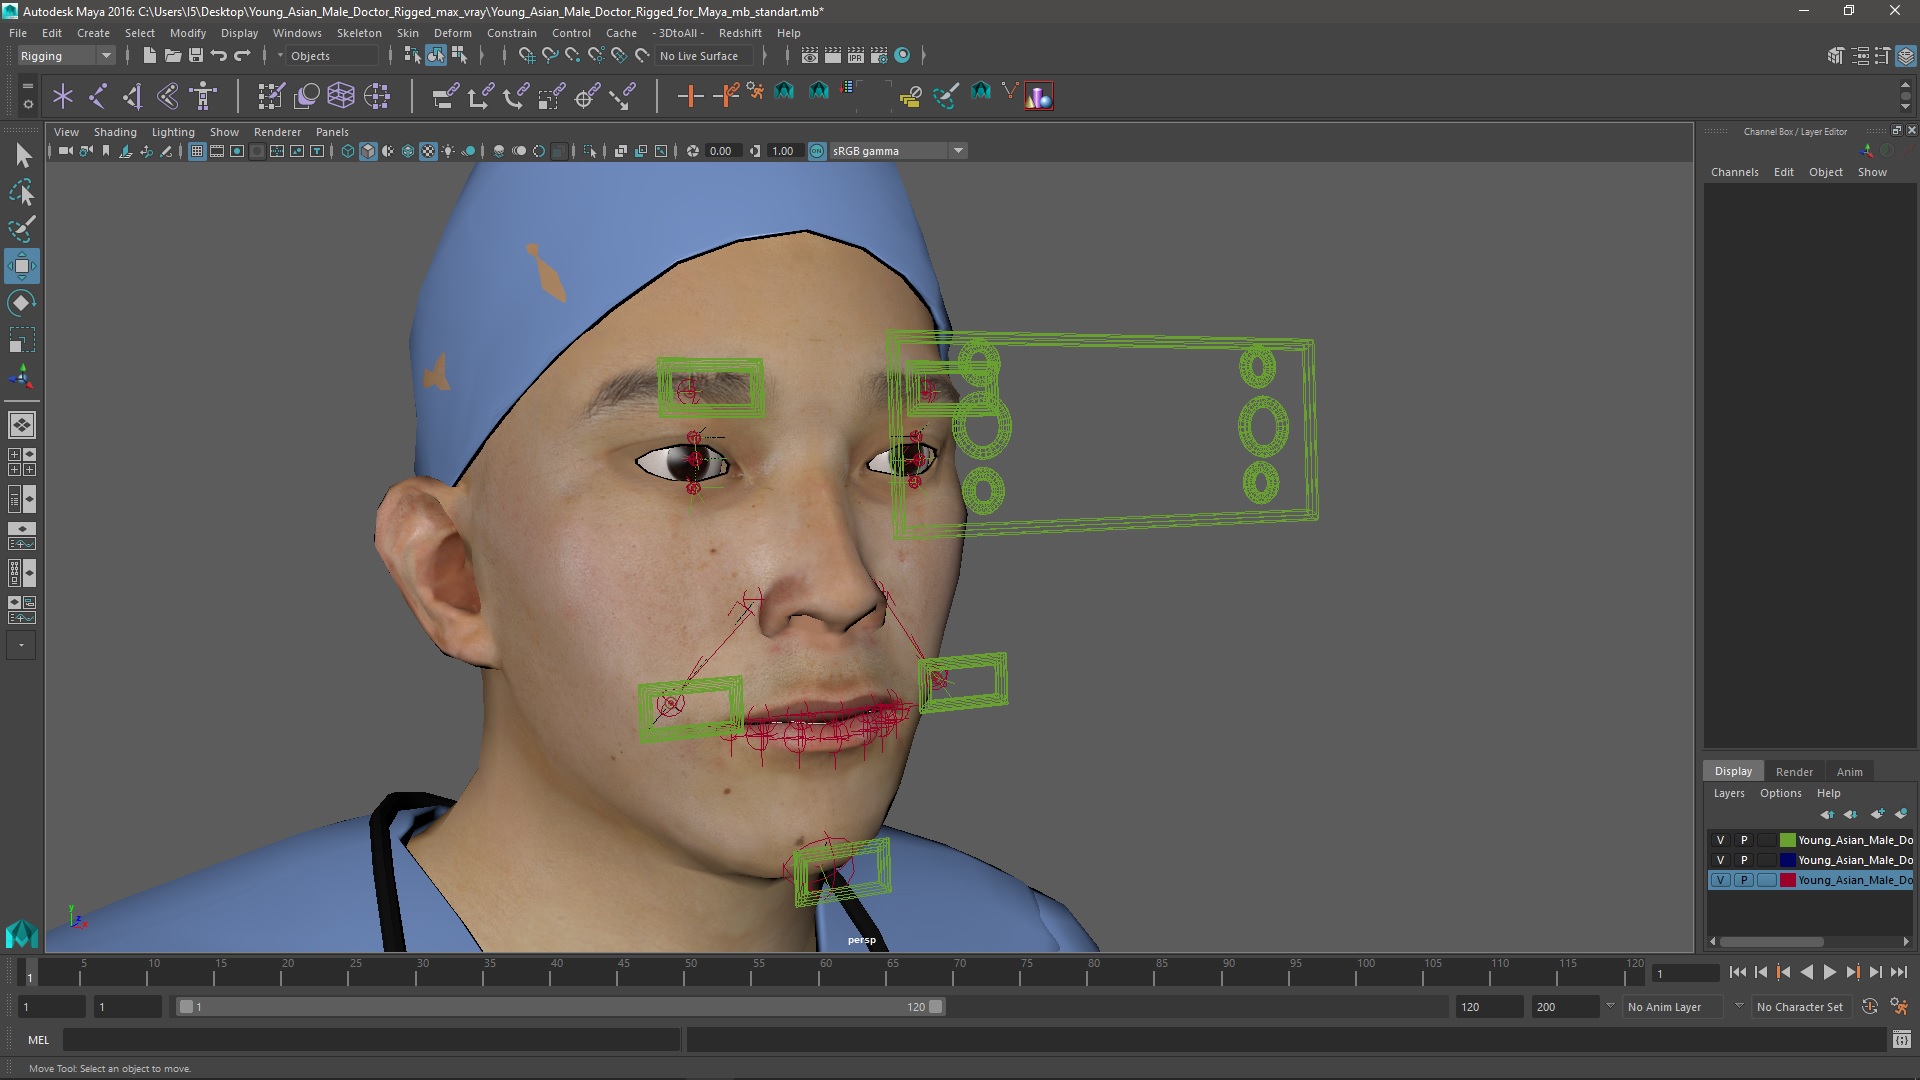Viewport: 1920px width, 1080px height.
Task: Open the Rigging menu set dropdown
Action: tap(65, 56)
